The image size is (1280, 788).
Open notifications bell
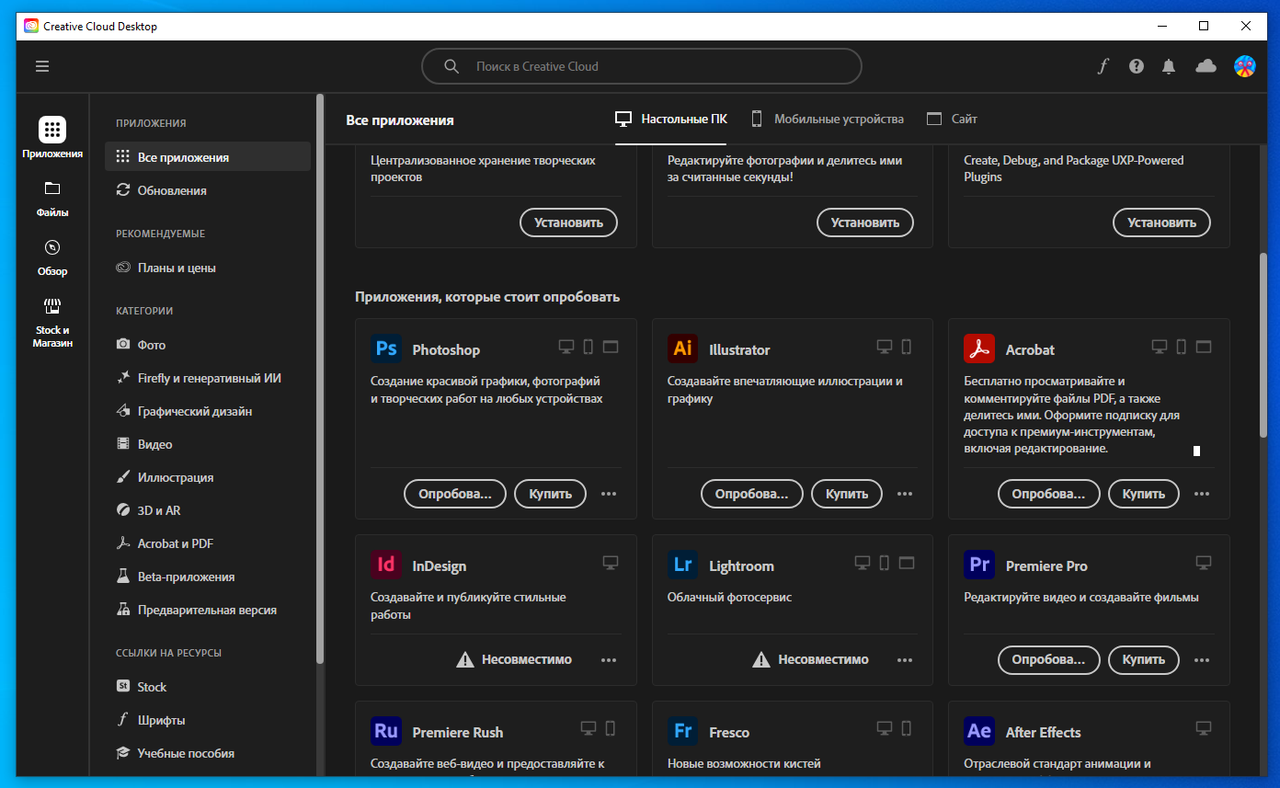1168,66
